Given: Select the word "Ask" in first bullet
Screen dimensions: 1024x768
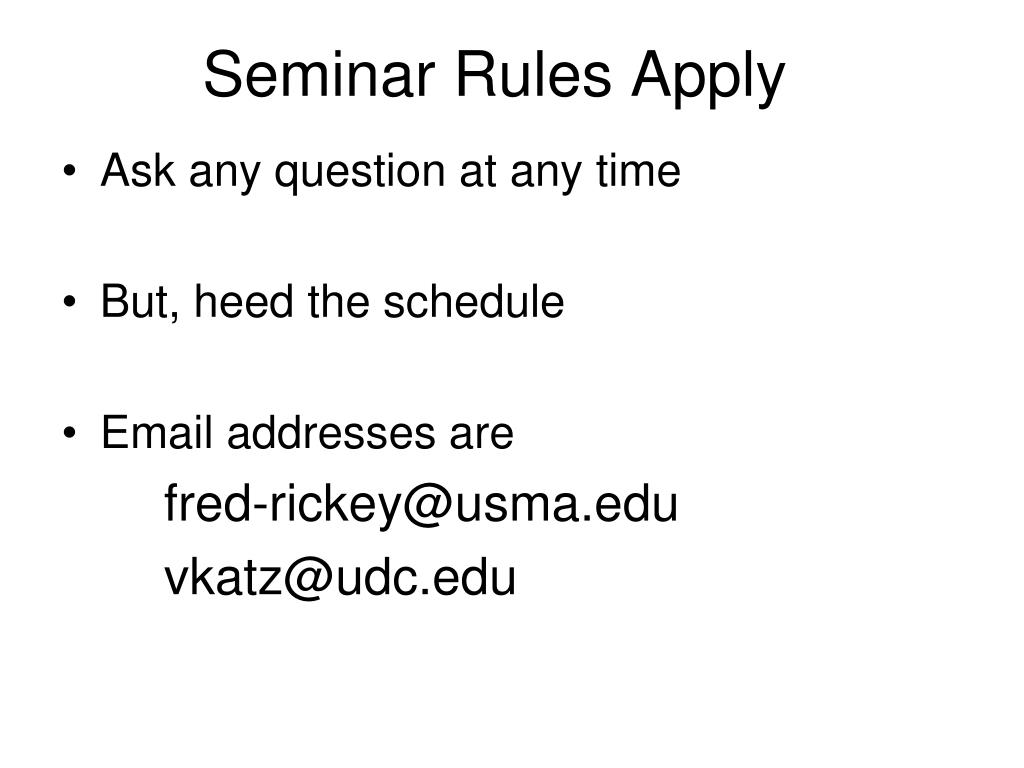Looking at the screenshot, I should coord(138,170).
